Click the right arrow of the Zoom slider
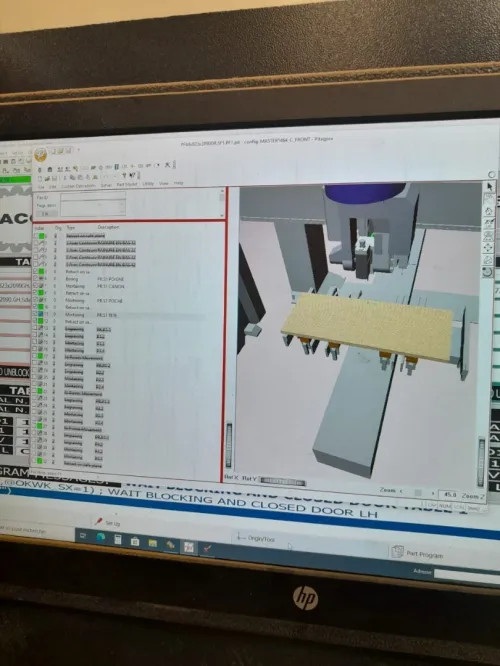The image size is (500, 666). click(433, 493)
